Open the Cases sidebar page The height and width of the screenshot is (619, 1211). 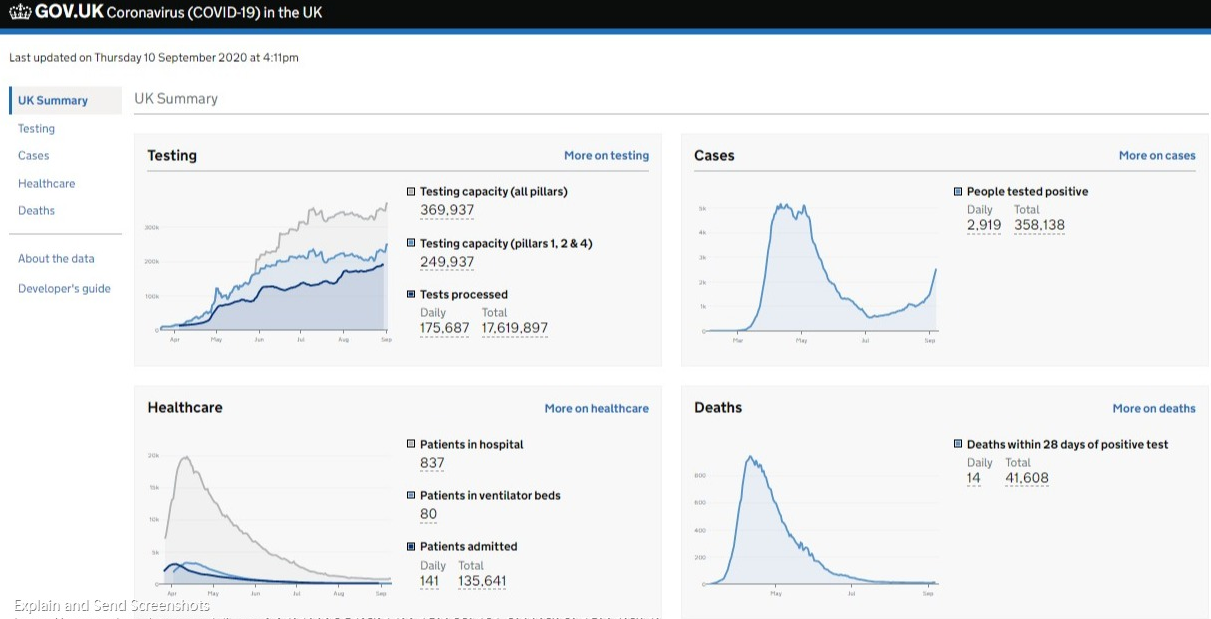tap(33, 155)
